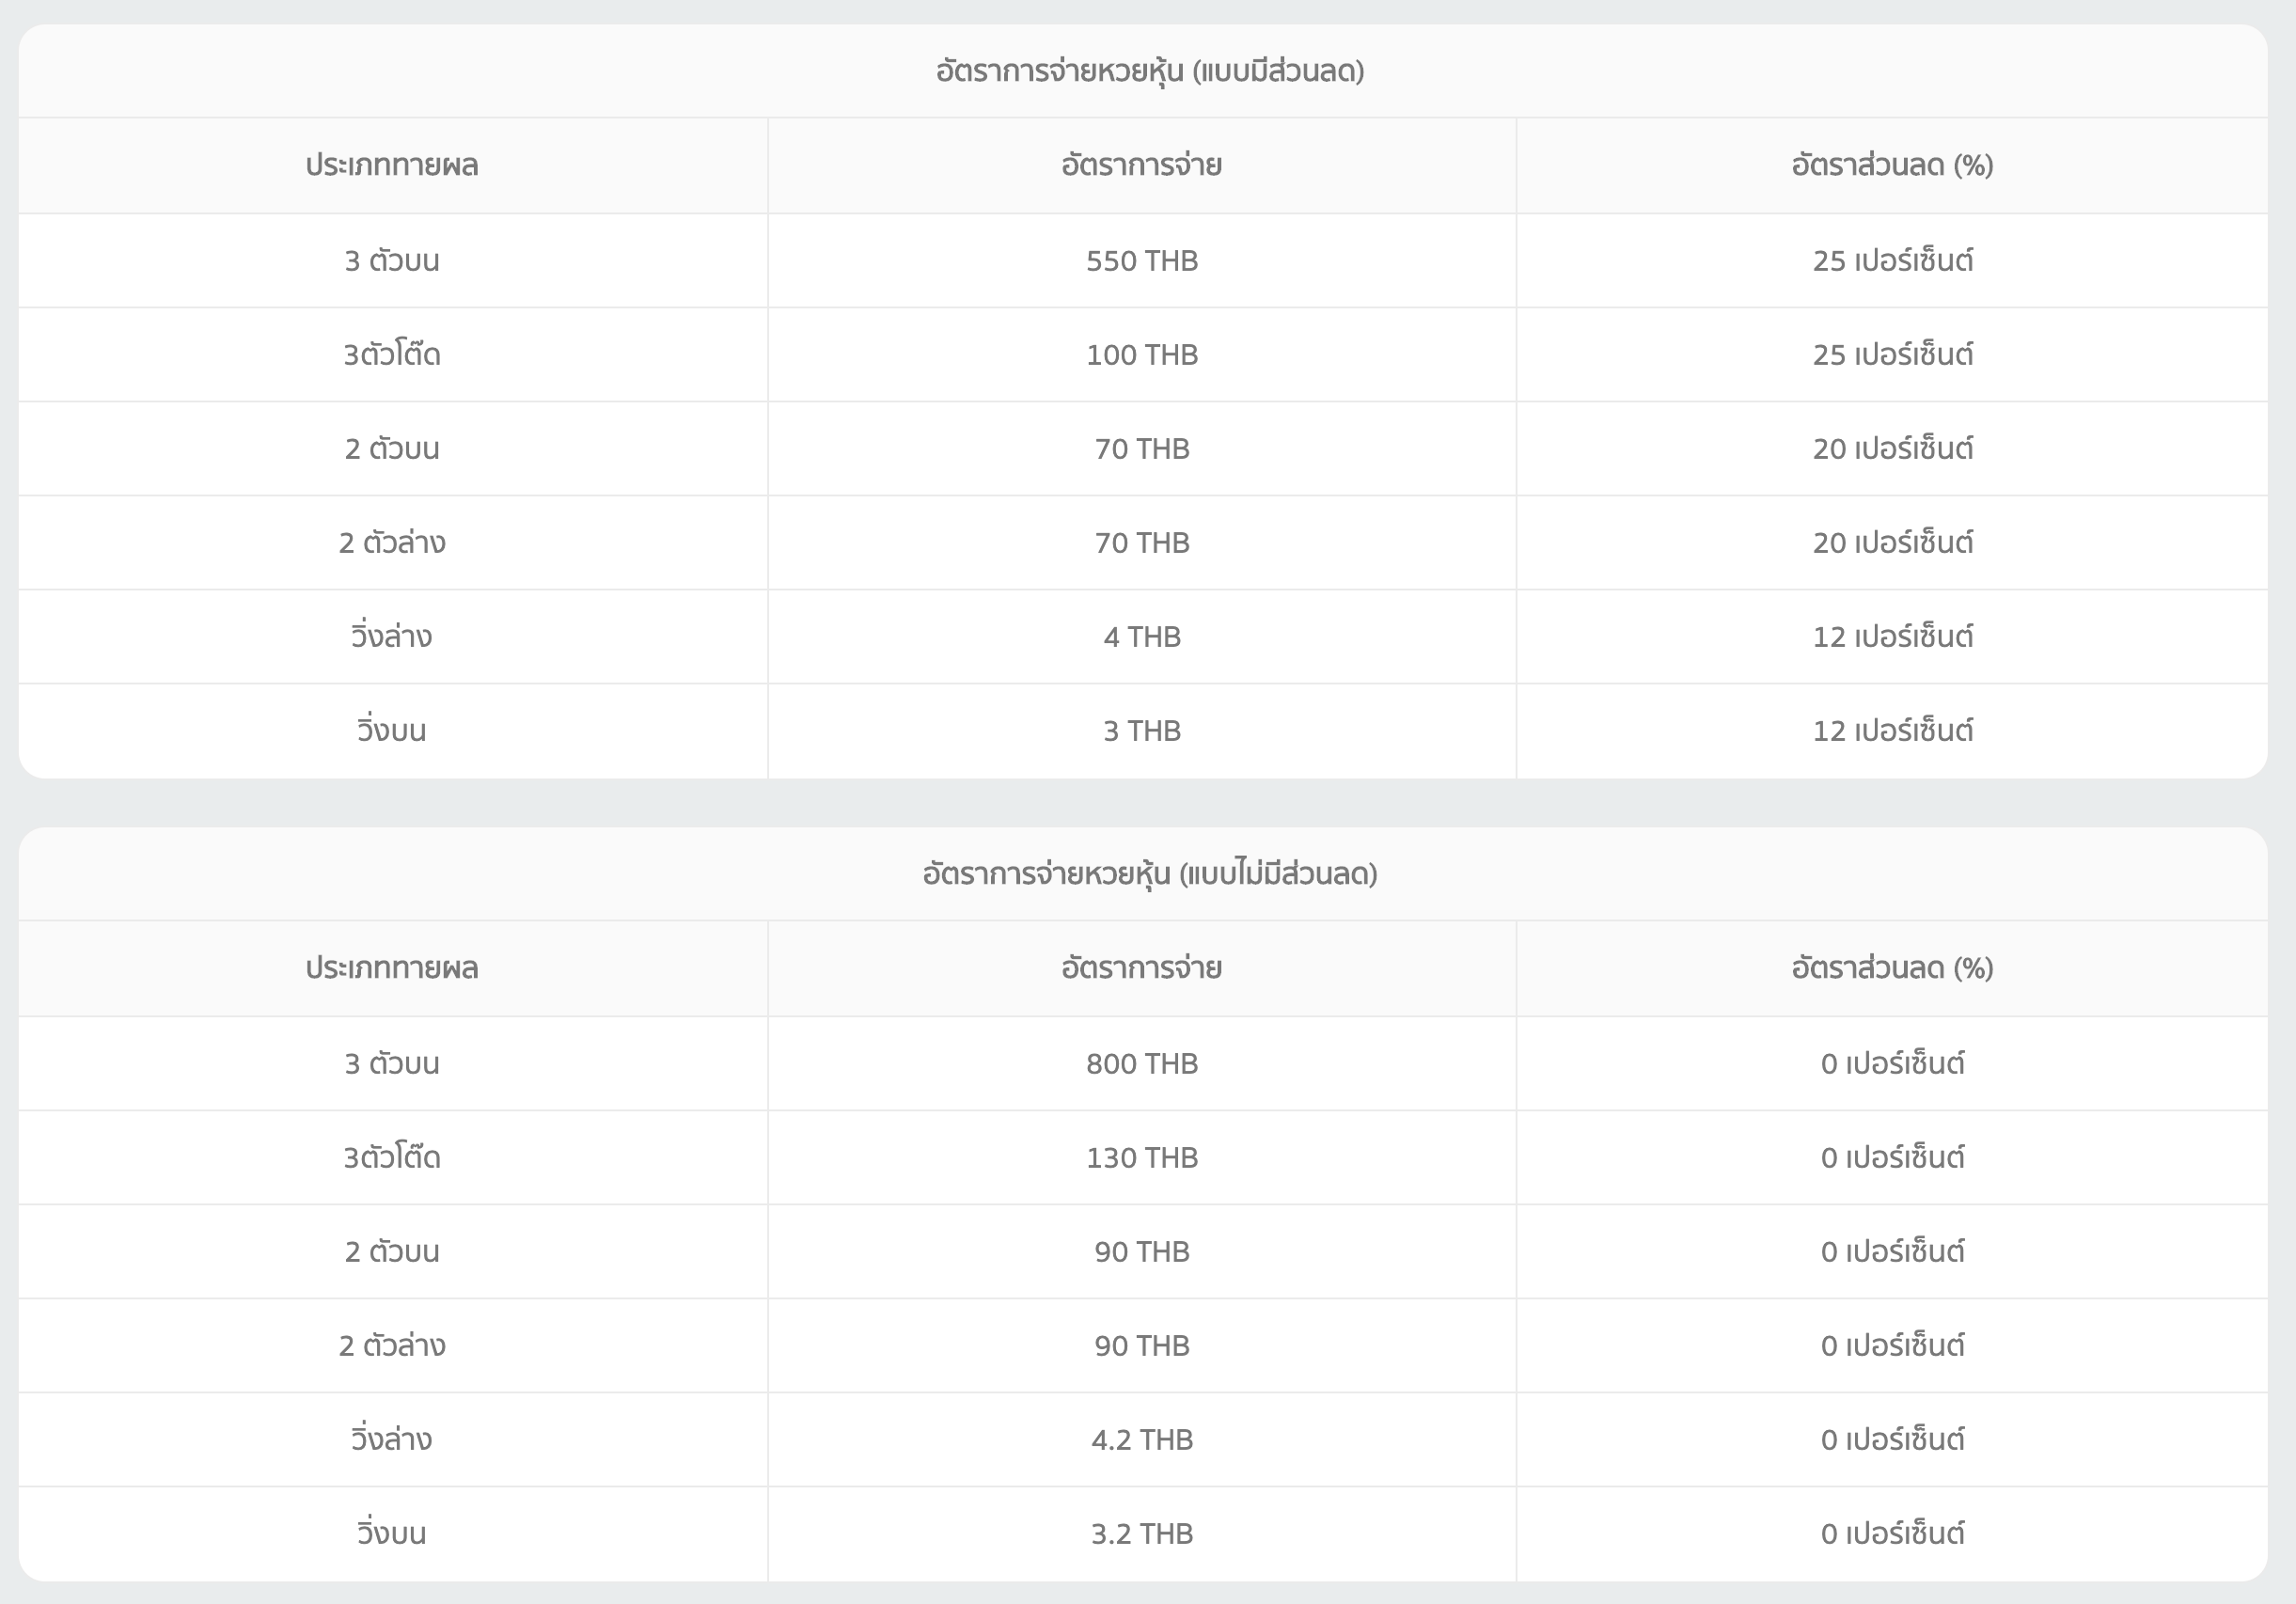Click the 4 THB payout cell
Viewport: 2296px width, 1604px height.
tap(1141, 637)
